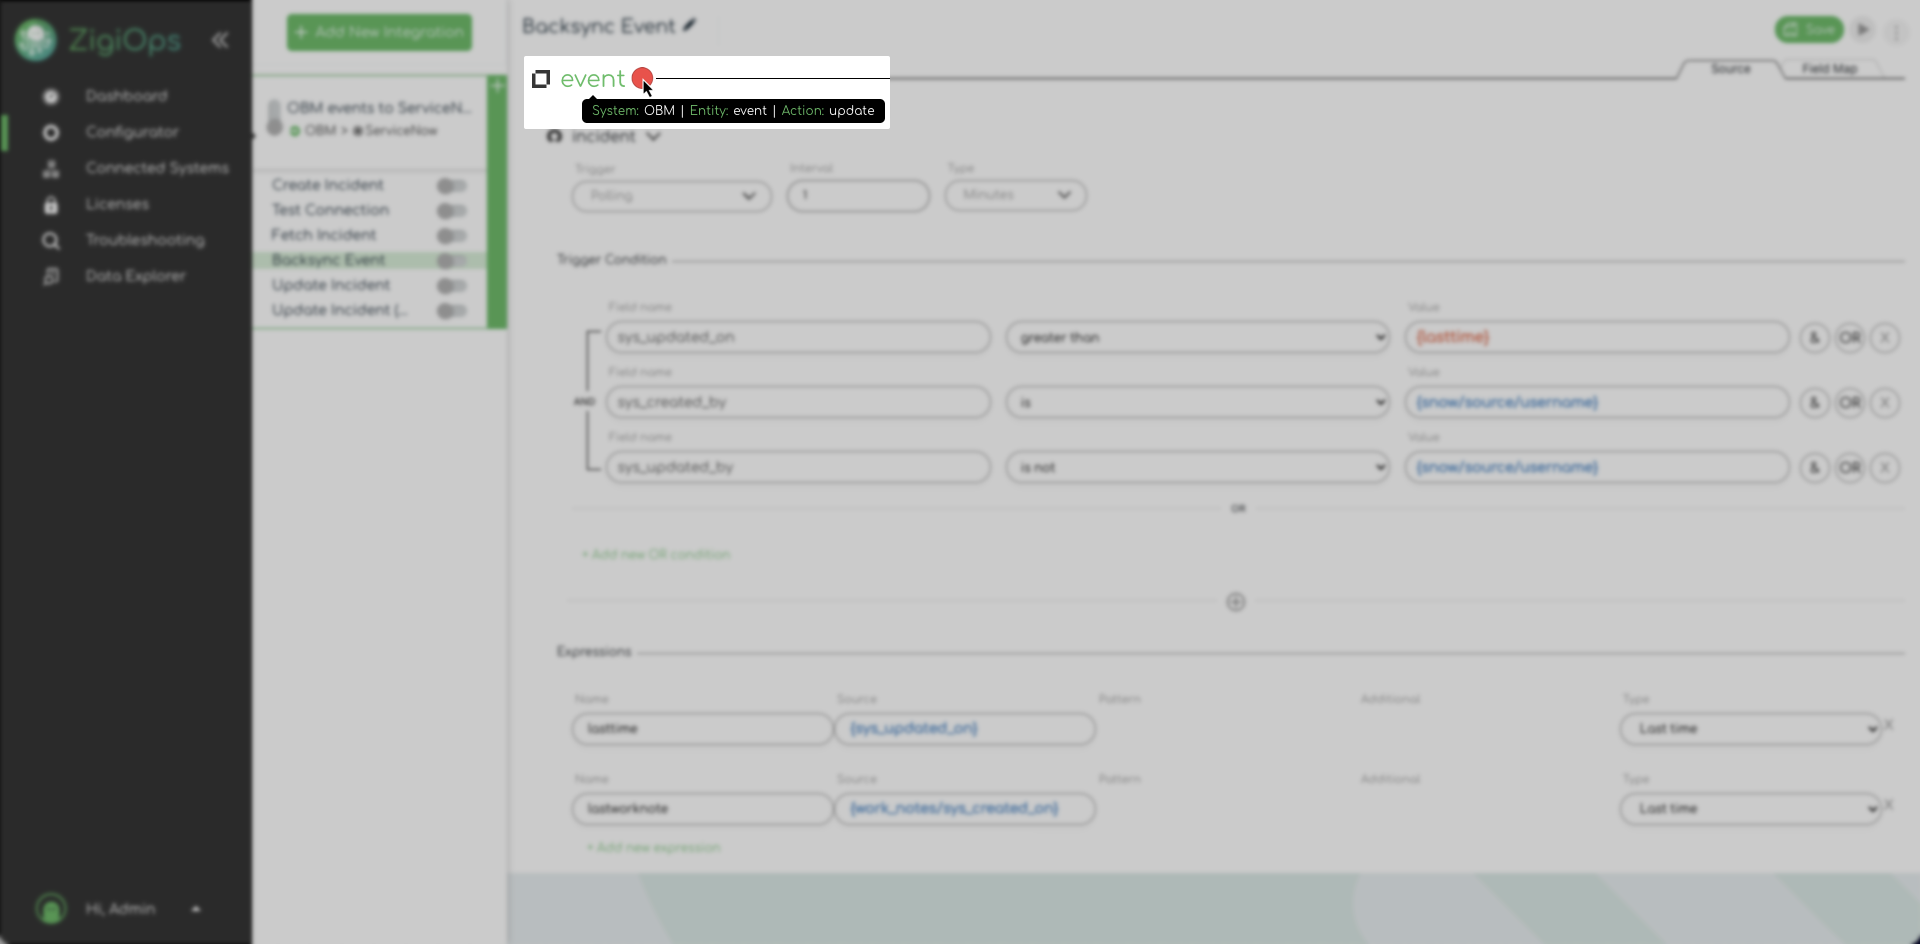Open the three-dot more options menu
The height and width of the screenshot is (944, 1920).
coord(1895,32)
